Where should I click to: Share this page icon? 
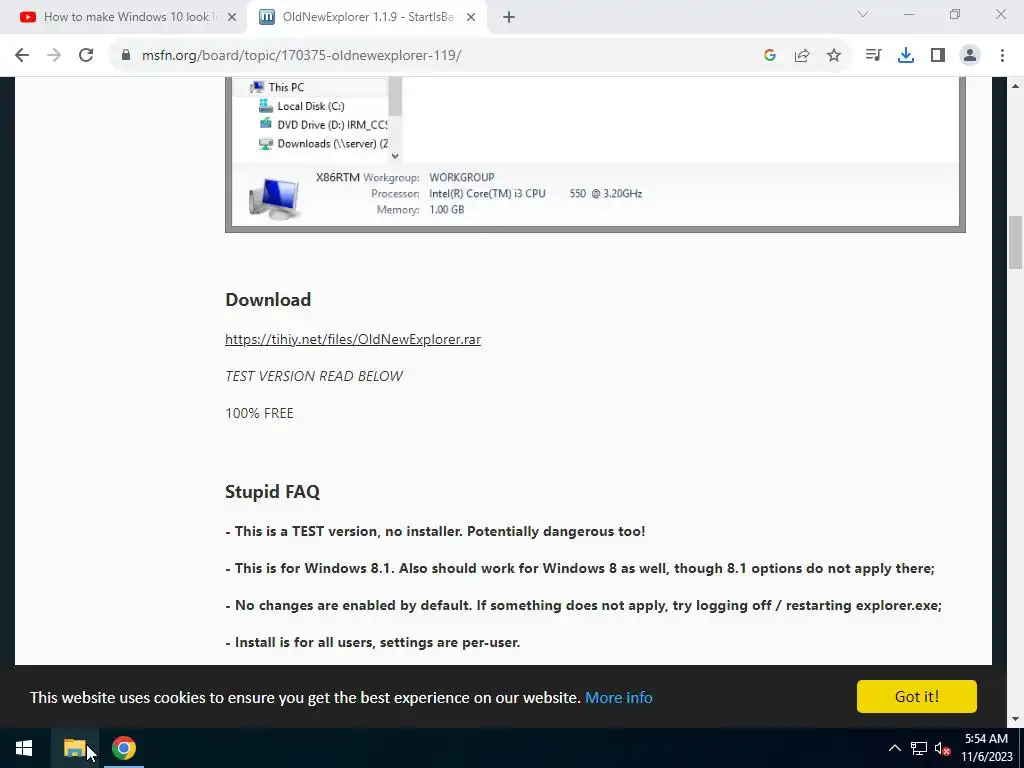tap(802, 56)
